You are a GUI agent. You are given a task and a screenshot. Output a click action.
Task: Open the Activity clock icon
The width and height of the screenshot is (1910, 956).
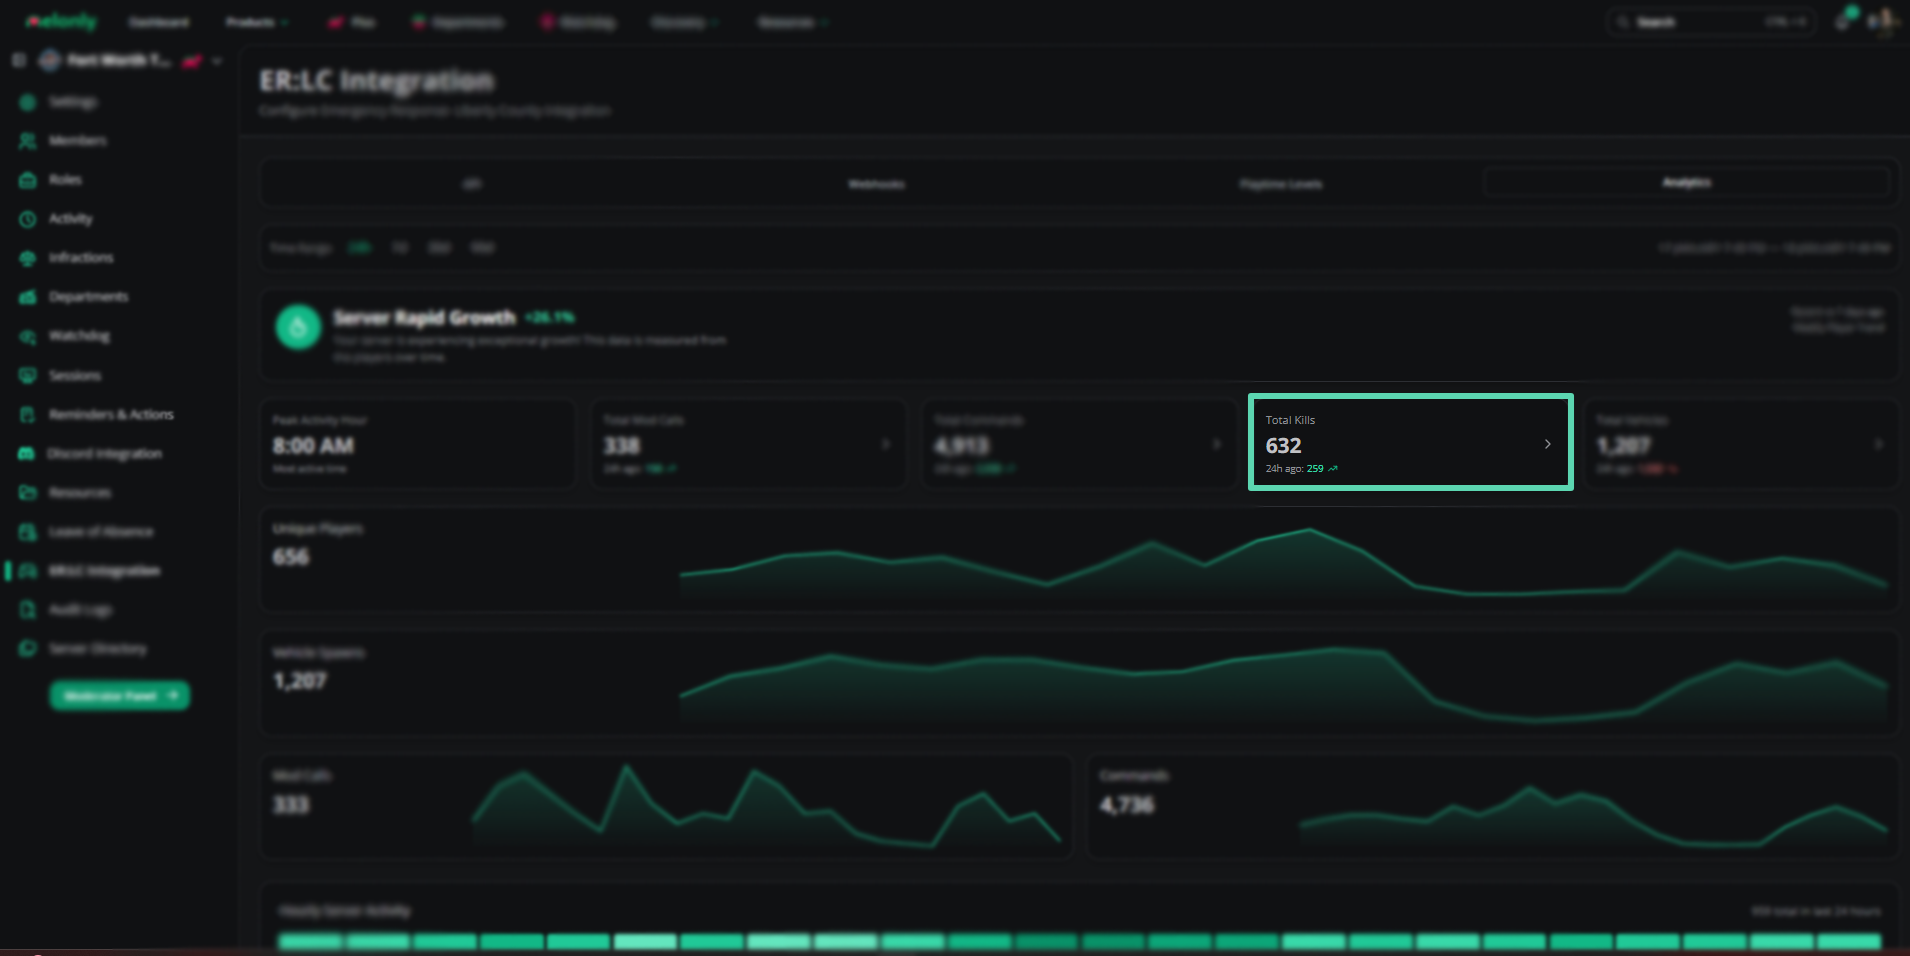tap(28, 219)
